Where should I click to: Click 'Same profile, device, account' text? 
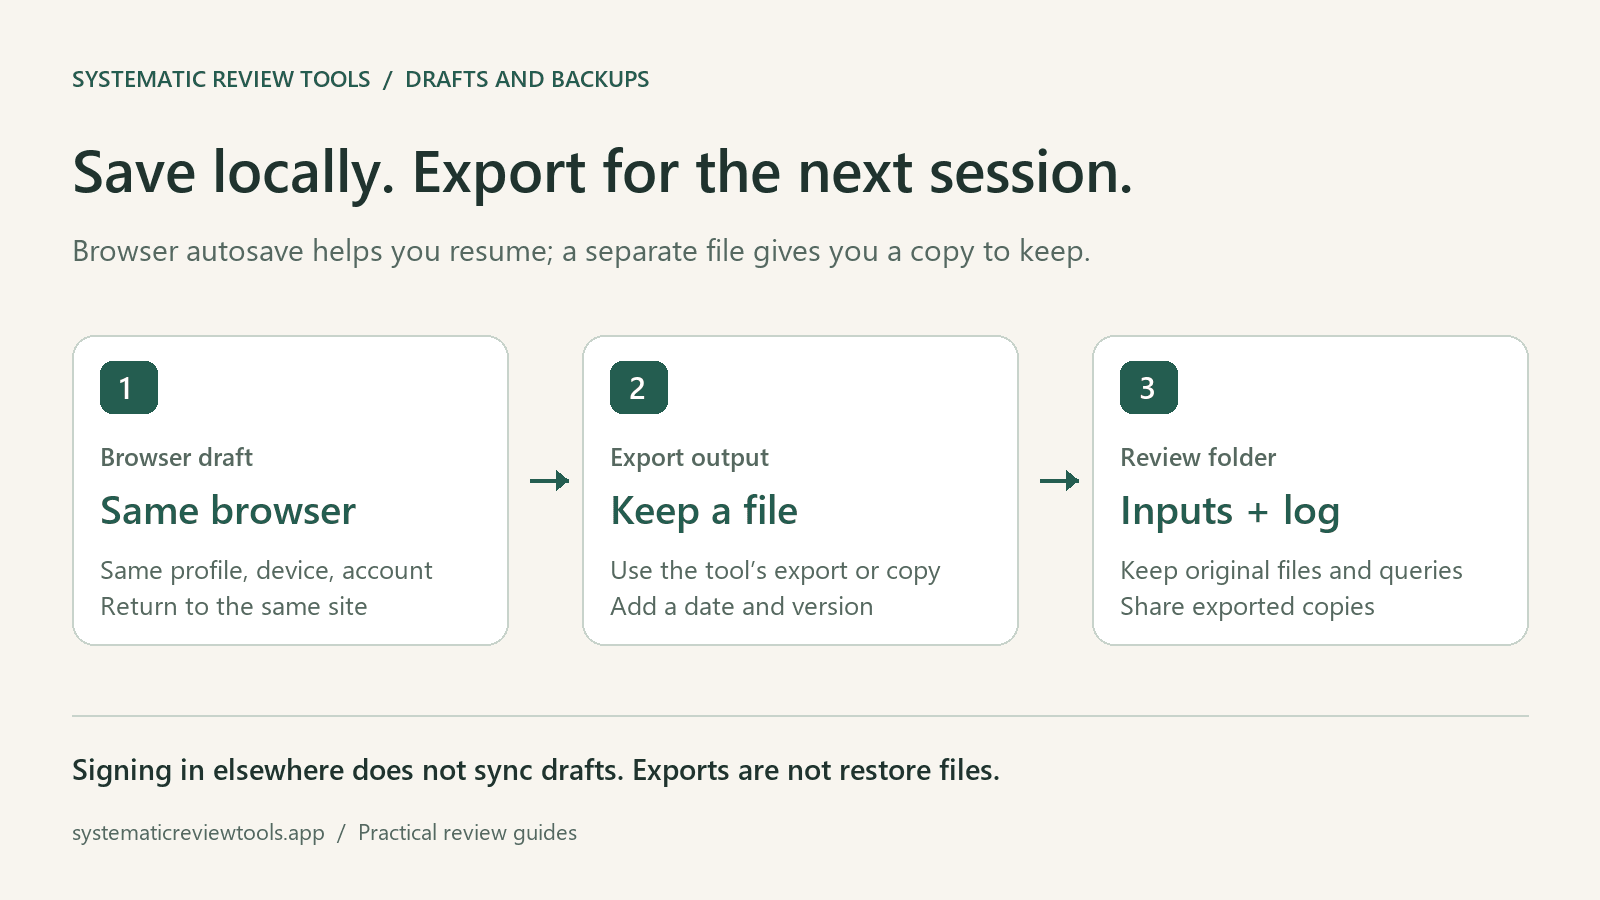point(266,570)
